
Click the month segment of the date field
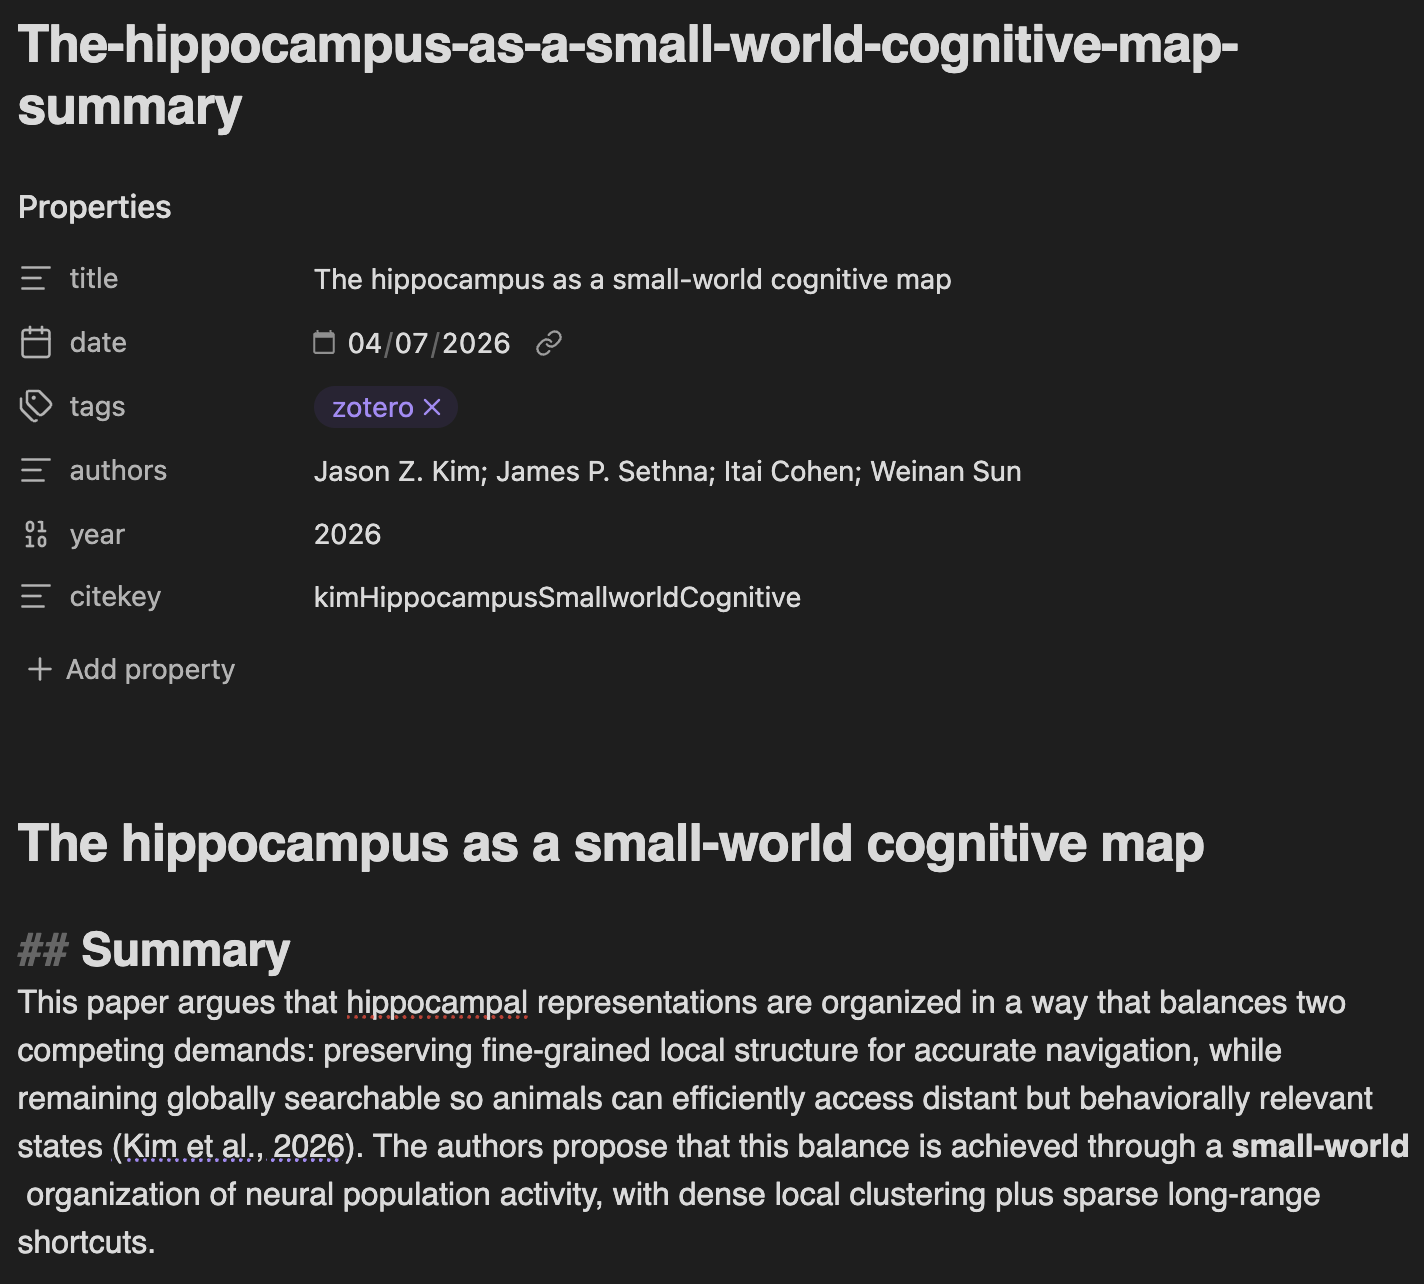coord(364,343)
